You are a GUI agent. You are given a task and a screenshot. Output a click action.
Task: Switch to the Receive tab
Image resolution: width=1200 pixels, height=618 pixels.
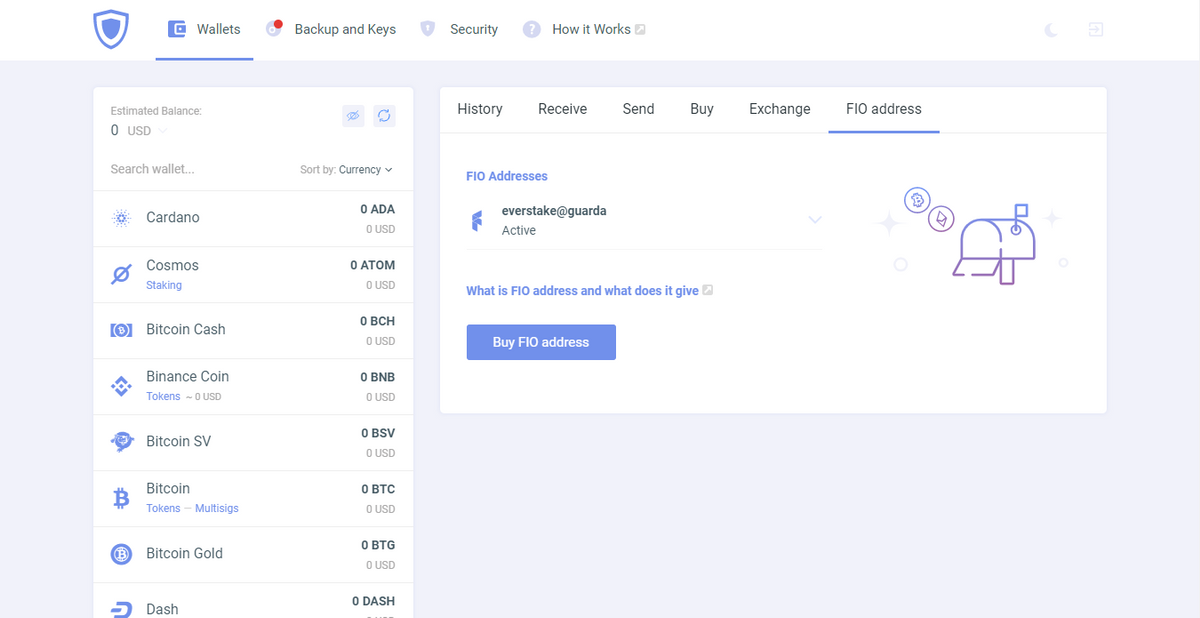click(562, 109)
